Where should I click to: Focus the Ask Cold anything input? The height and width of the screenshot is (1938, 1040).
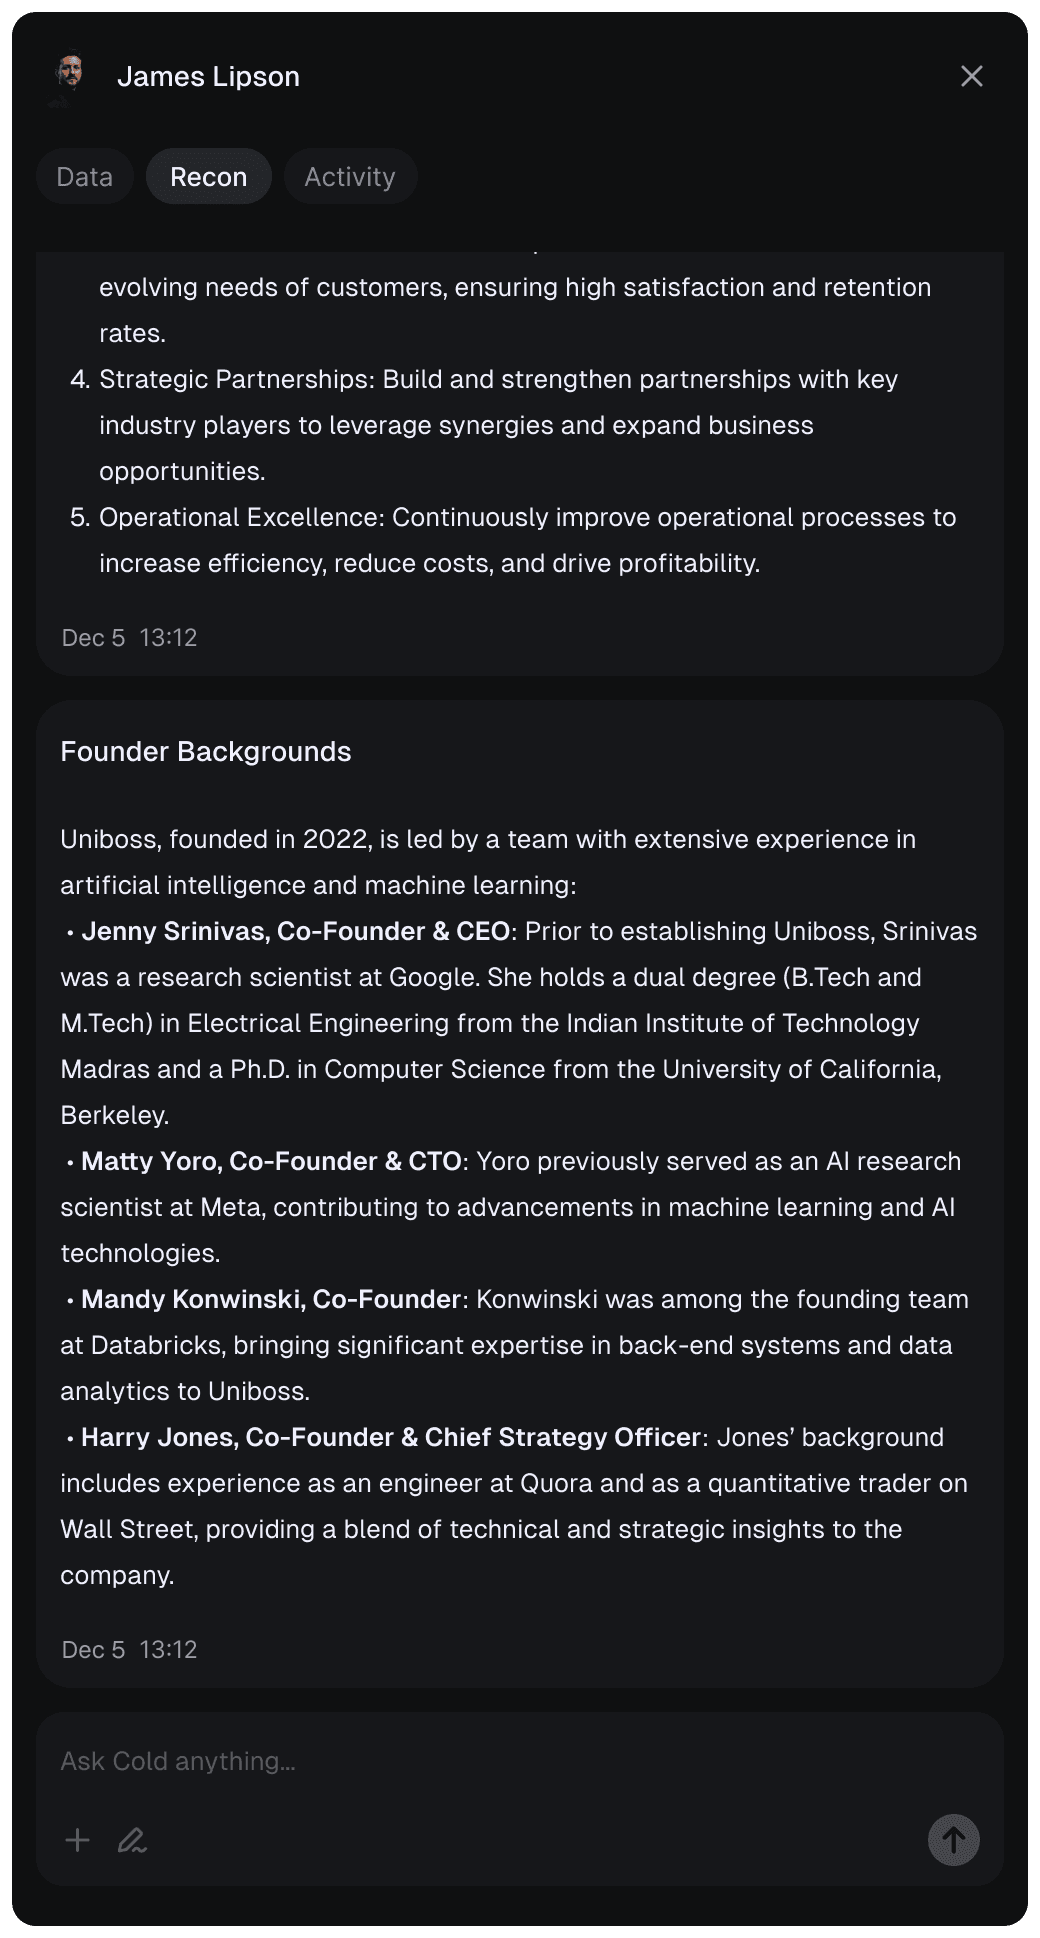tap(518, 1762)
